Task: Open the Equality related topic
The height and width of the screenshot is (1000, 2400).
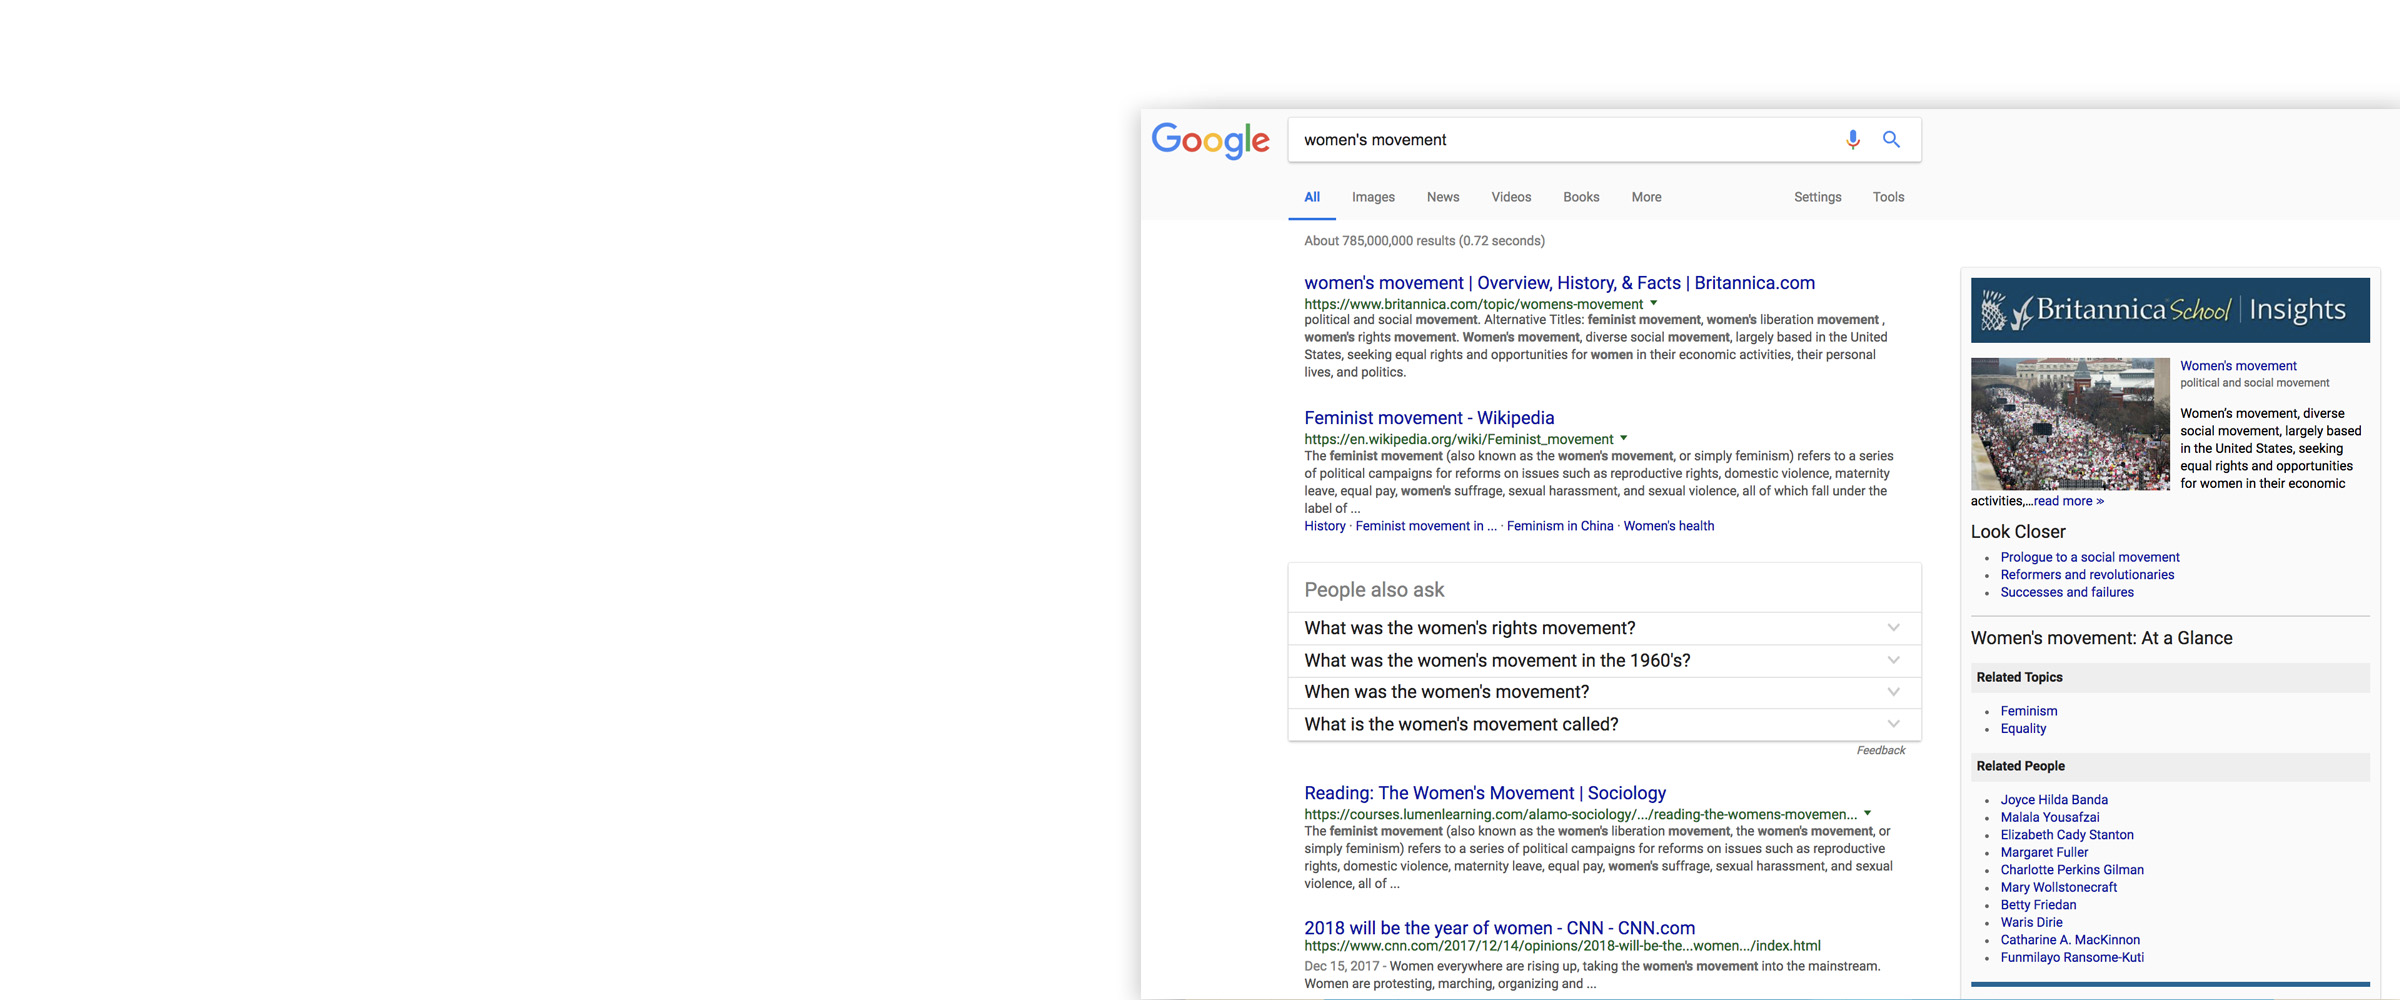Action: (2023, 729)
